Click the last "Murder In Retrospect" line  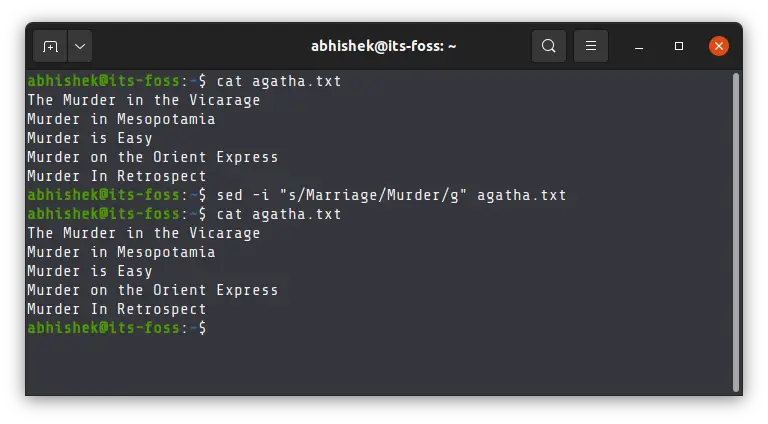pyautogui.click(x=116, y=309)
